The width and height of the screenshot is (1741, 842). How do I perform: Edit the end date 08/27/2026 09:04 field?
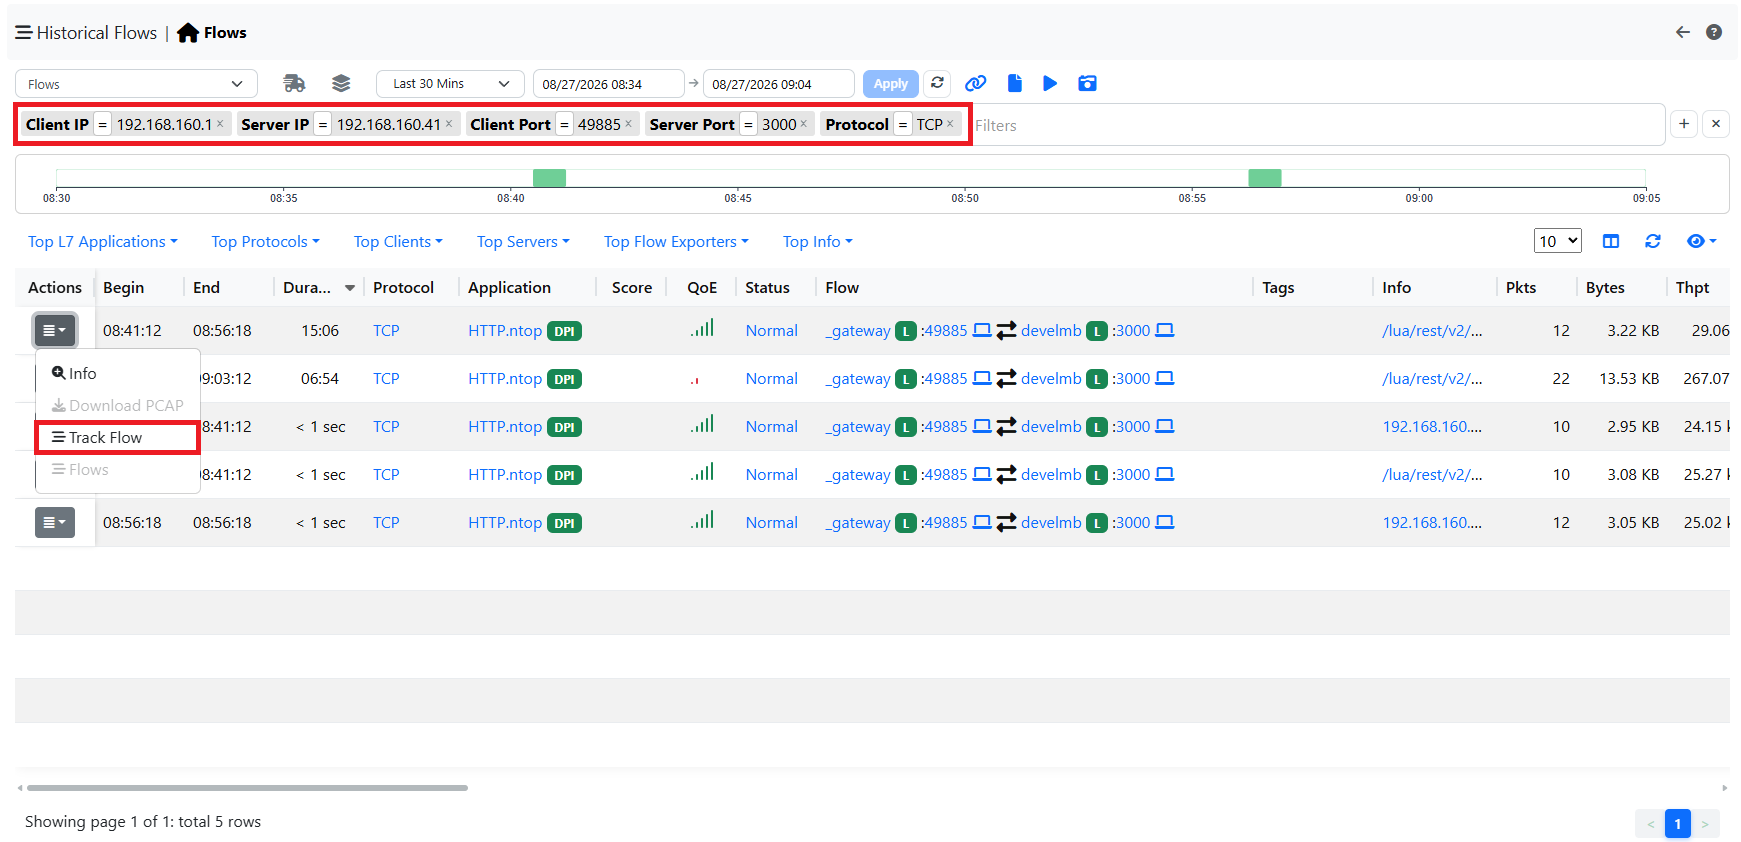pos(778,84)
